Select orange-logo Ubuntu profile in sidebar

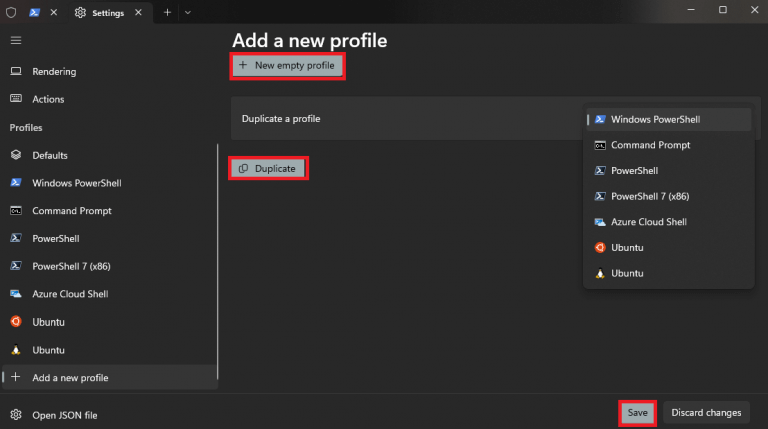point(109,322)
